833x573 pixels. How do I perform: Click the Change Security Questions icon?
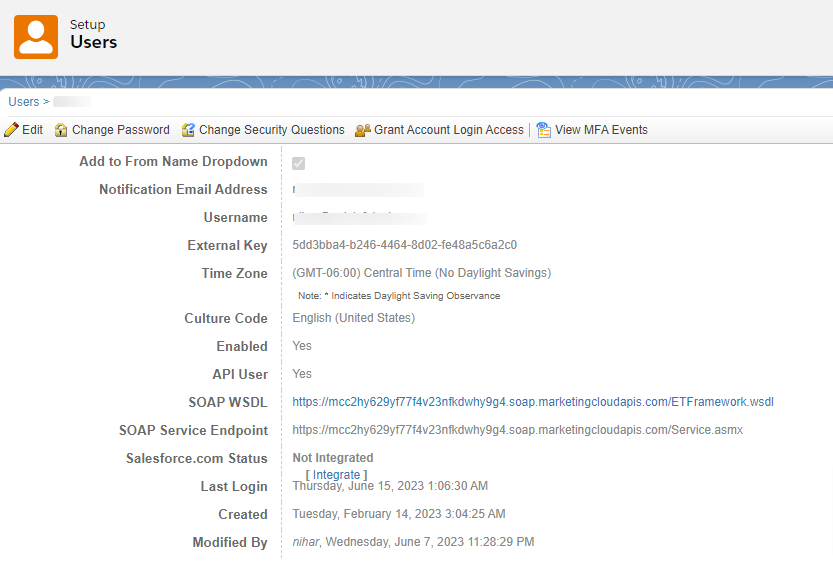[188, 130]
